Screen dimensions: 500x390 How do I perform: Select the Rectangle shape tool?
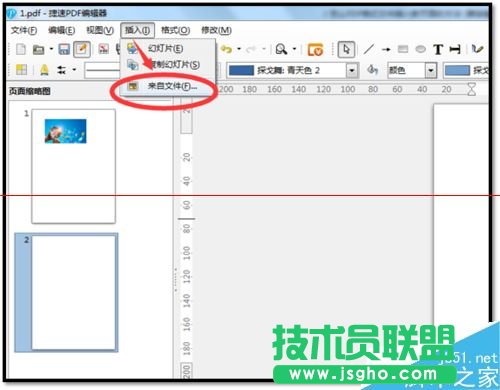pyautogui.click(x=403, y=49)
